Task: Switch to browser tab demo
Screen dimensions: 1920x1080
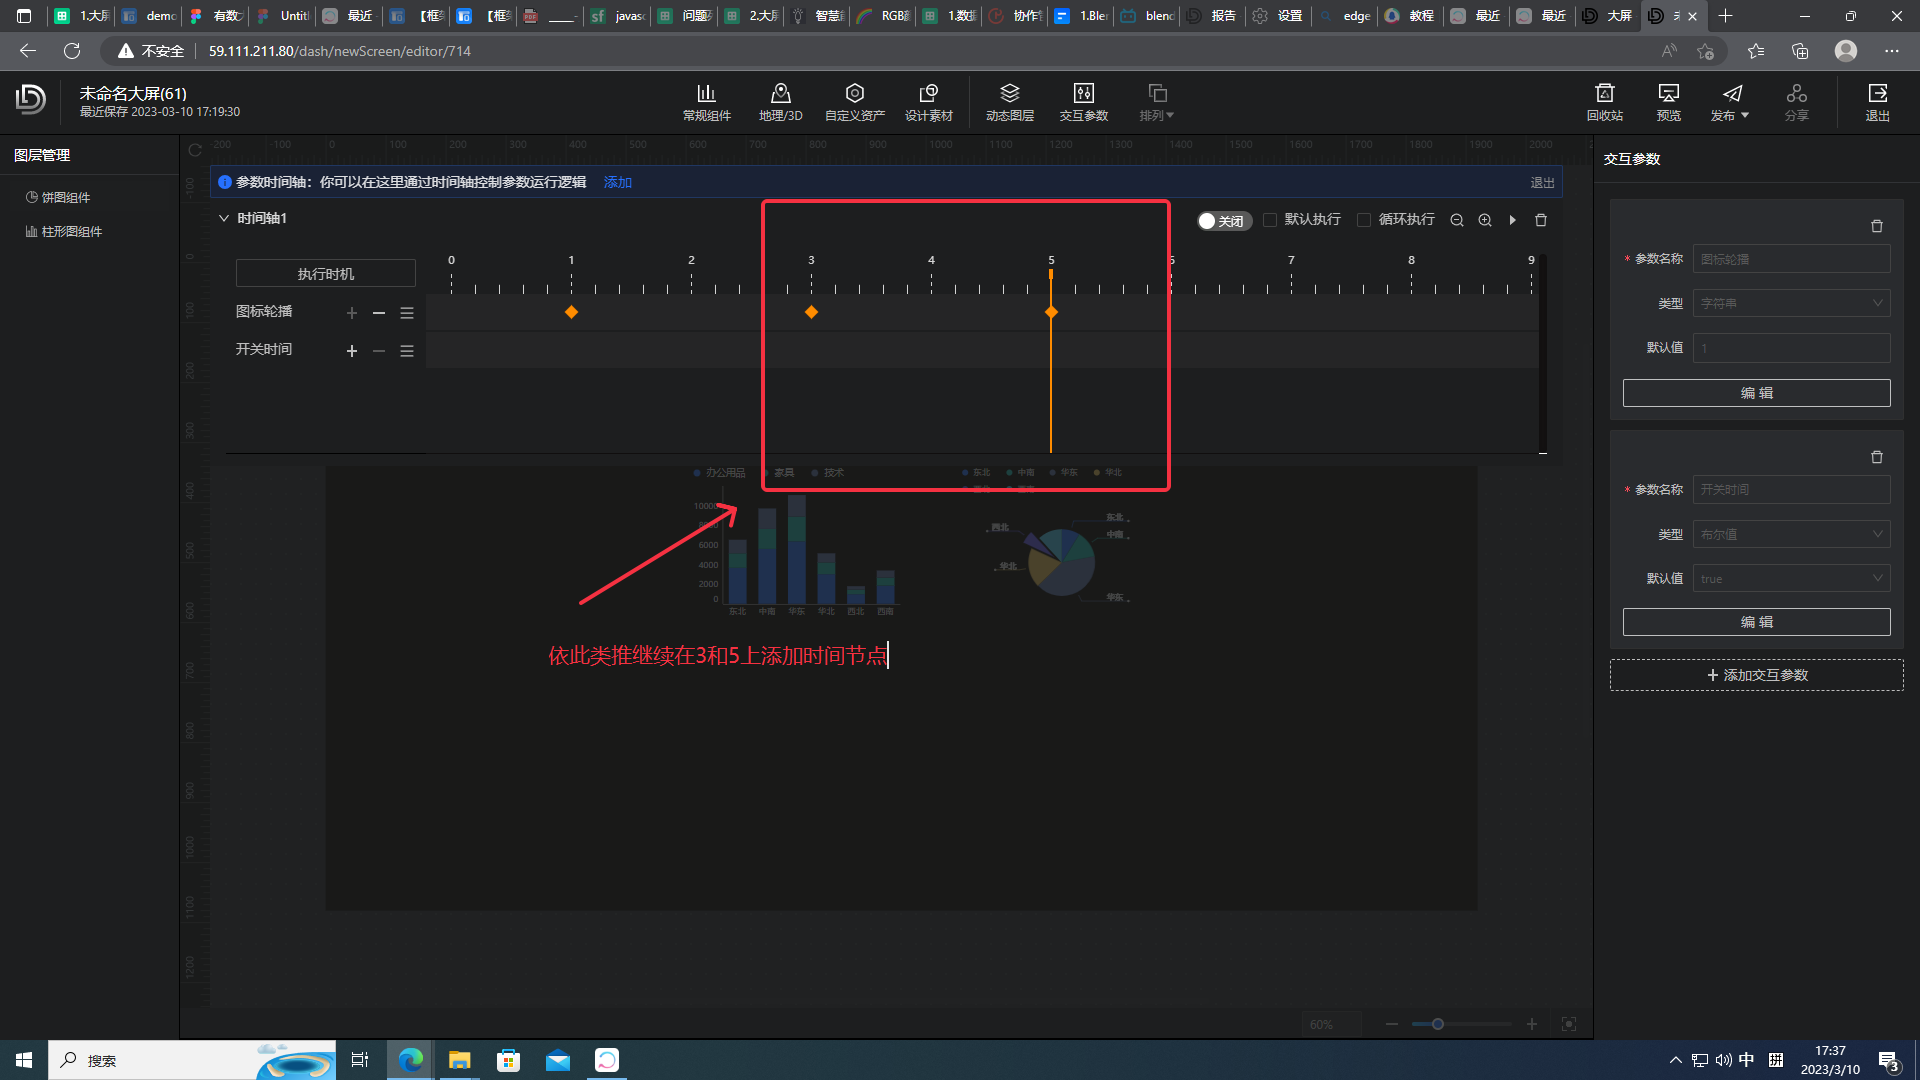Action: tap(148, 16)
